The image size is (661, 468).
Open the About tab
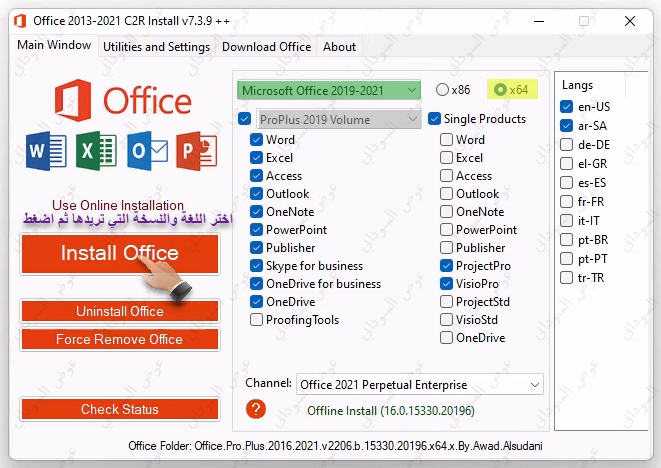[339, 46]
